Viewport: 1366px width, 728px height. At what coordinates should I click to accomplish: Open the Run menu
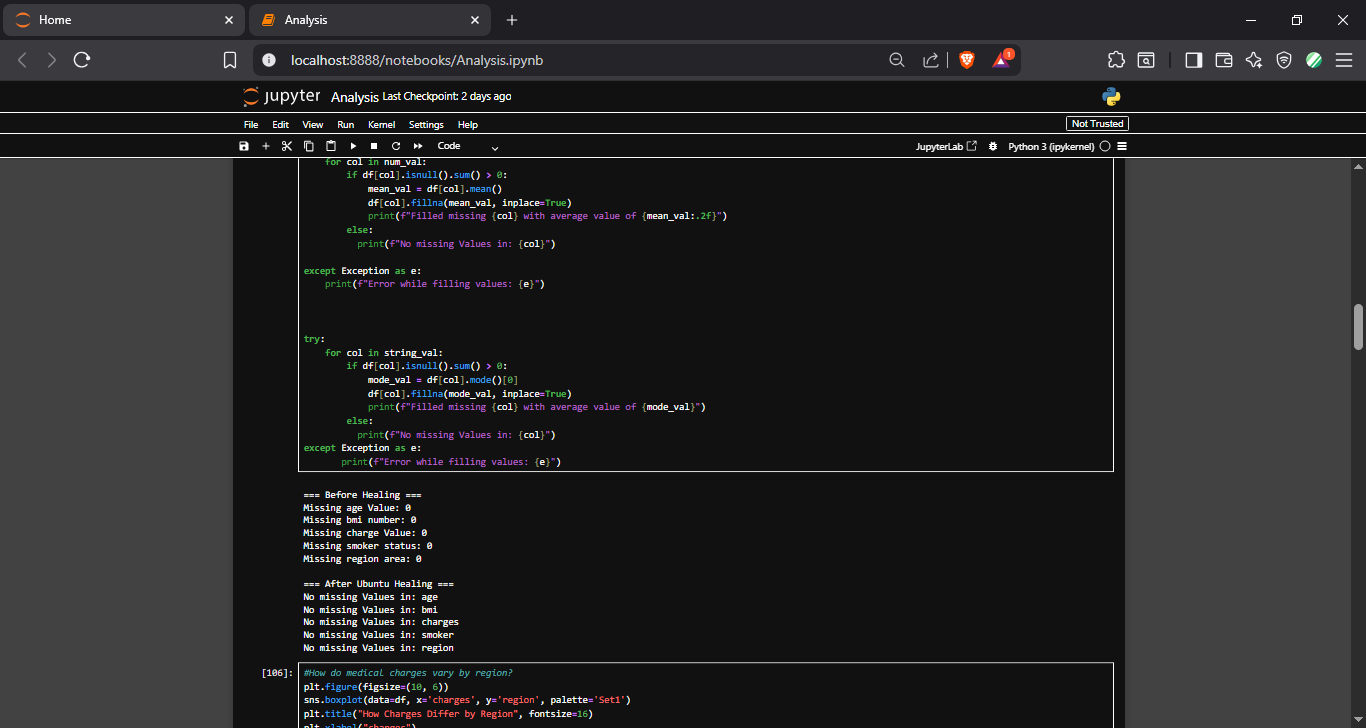point(345,125)
